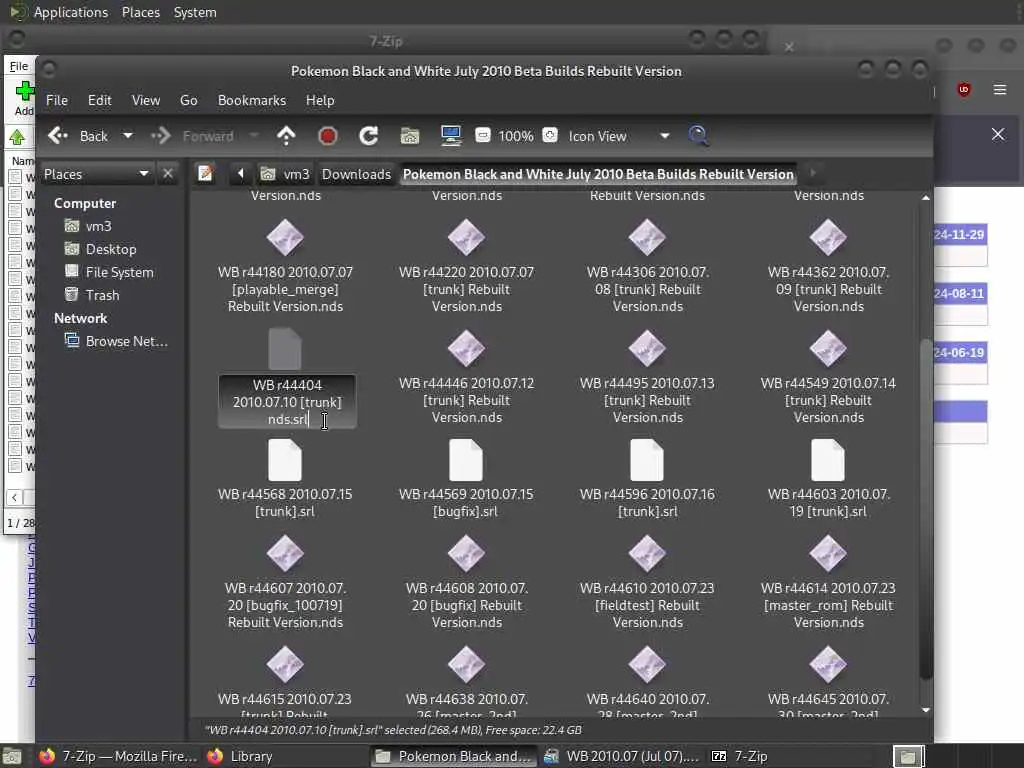The image size is (1024, 768).
Task: Open the Back history dropdown arrow
Action: point(128,136)
